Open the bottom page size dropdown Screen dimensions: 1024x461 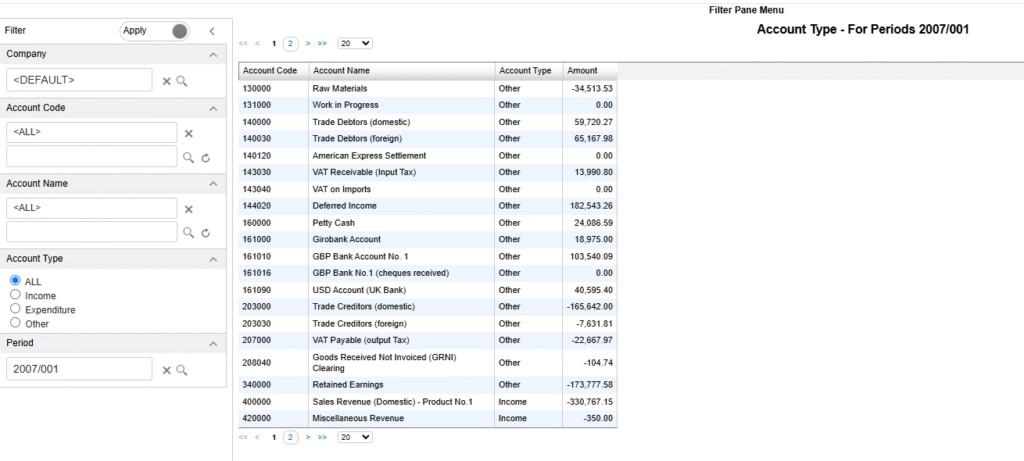[x=355, y=437]
